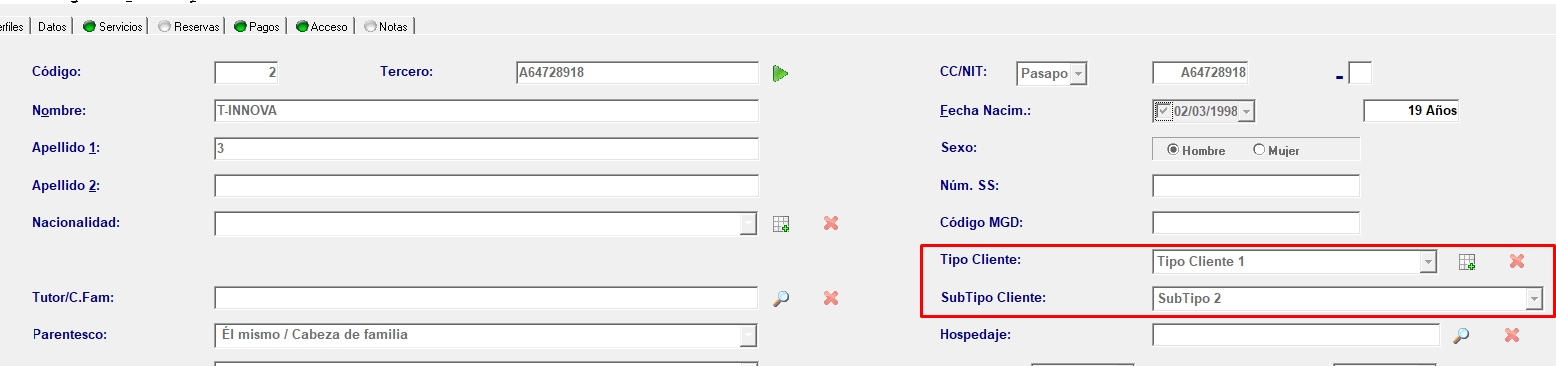The width and height of the screenshot is (1556, 366).
Task: Clear Tutor/C.Fam with the red X
Action: tap(830, 298)
